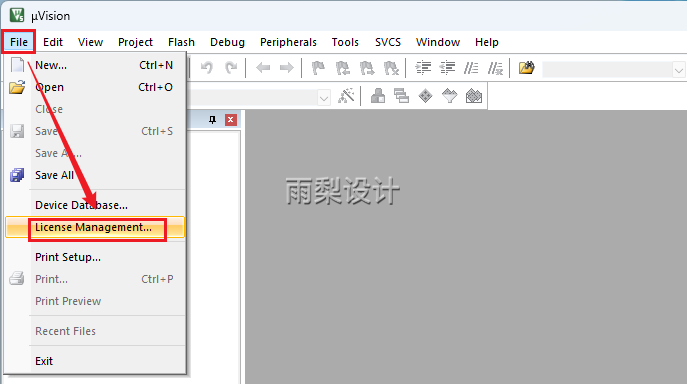Click Manage Multi-Project Workspace icon
687x384 pixels.
(401, 96)
